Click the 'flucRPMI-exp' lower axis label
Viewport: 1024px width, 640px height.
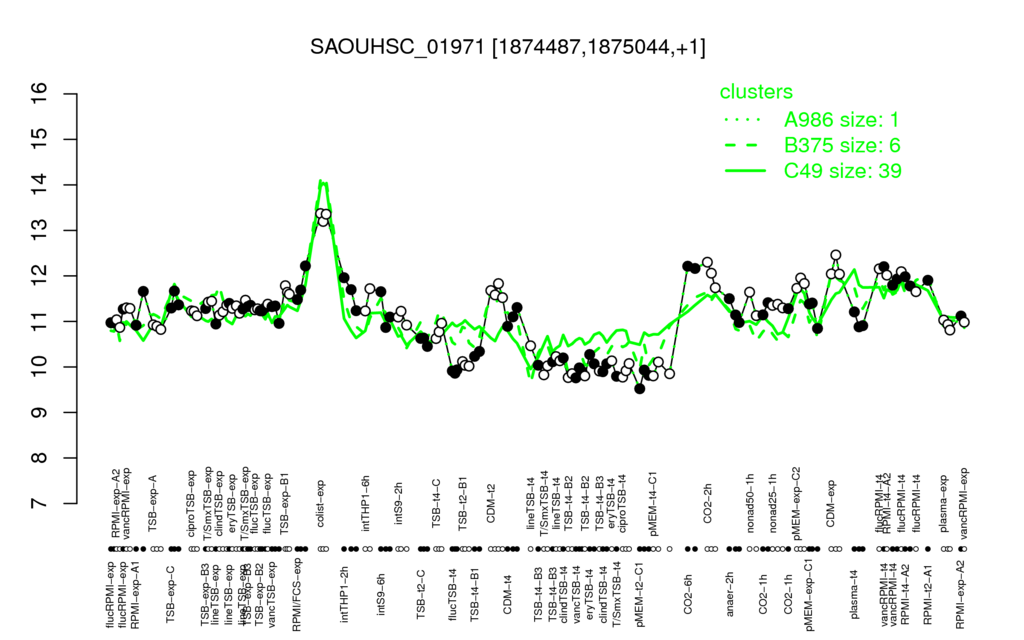tap(110, 594)
